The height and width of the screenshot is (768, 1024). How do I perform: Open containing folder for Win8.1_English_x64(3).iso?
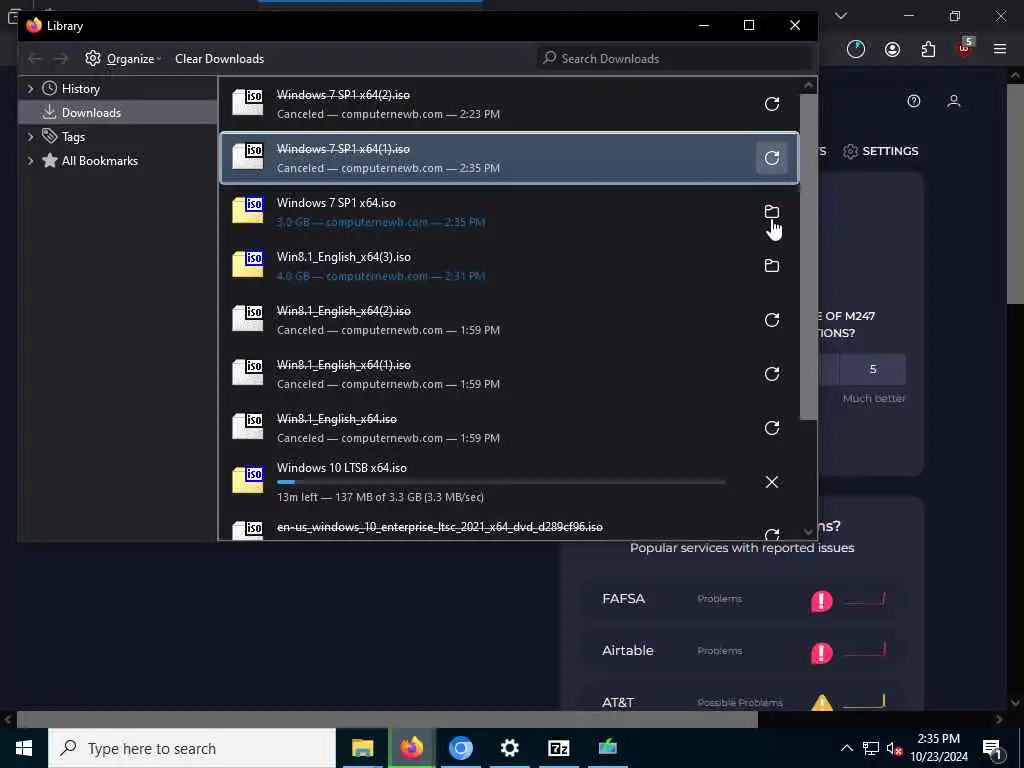[x=771, y=266]
